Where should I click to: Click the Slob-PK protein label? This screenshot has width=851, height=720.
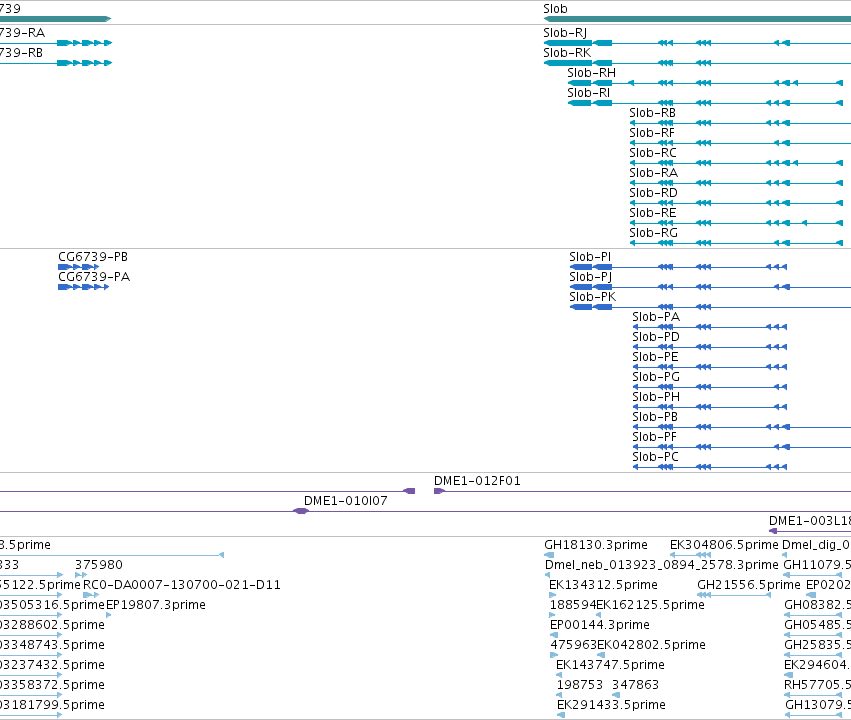593,297
